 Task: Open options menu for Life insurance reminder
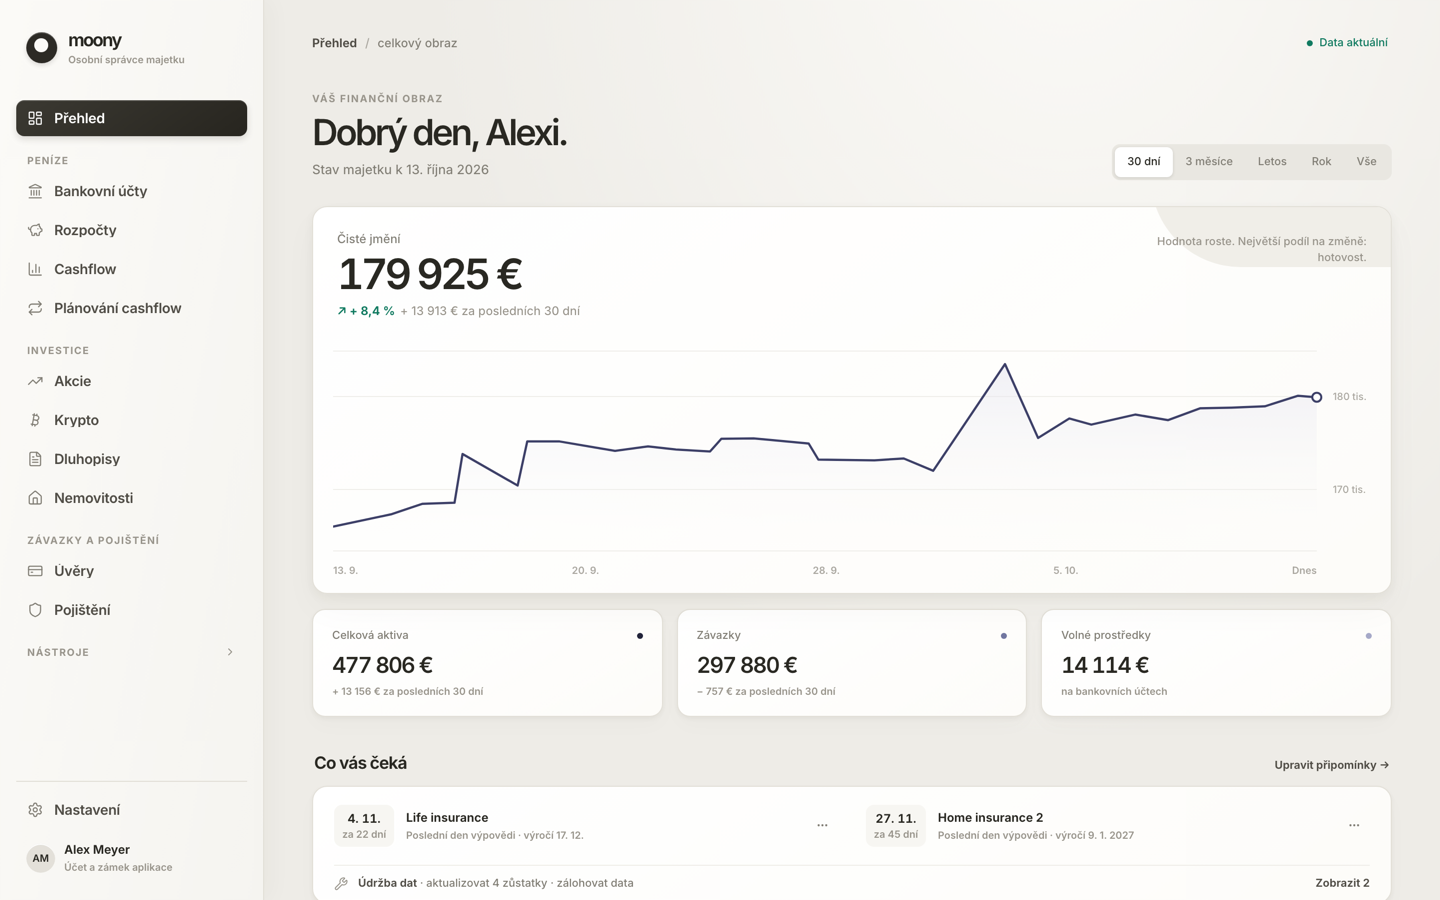(x=822, y=826)
